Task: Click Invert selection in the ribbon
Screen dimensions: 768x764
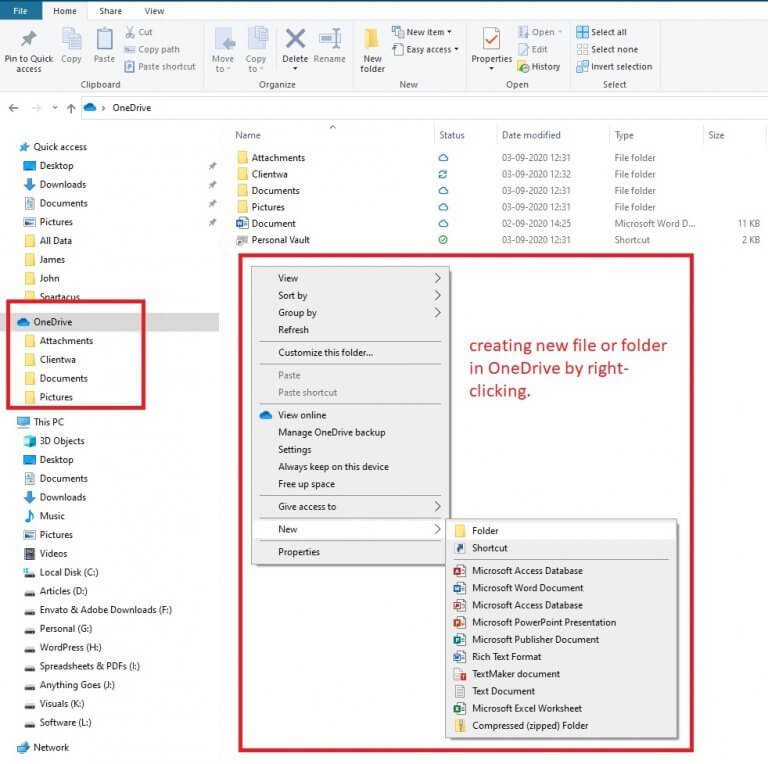Action: point(614,67)
